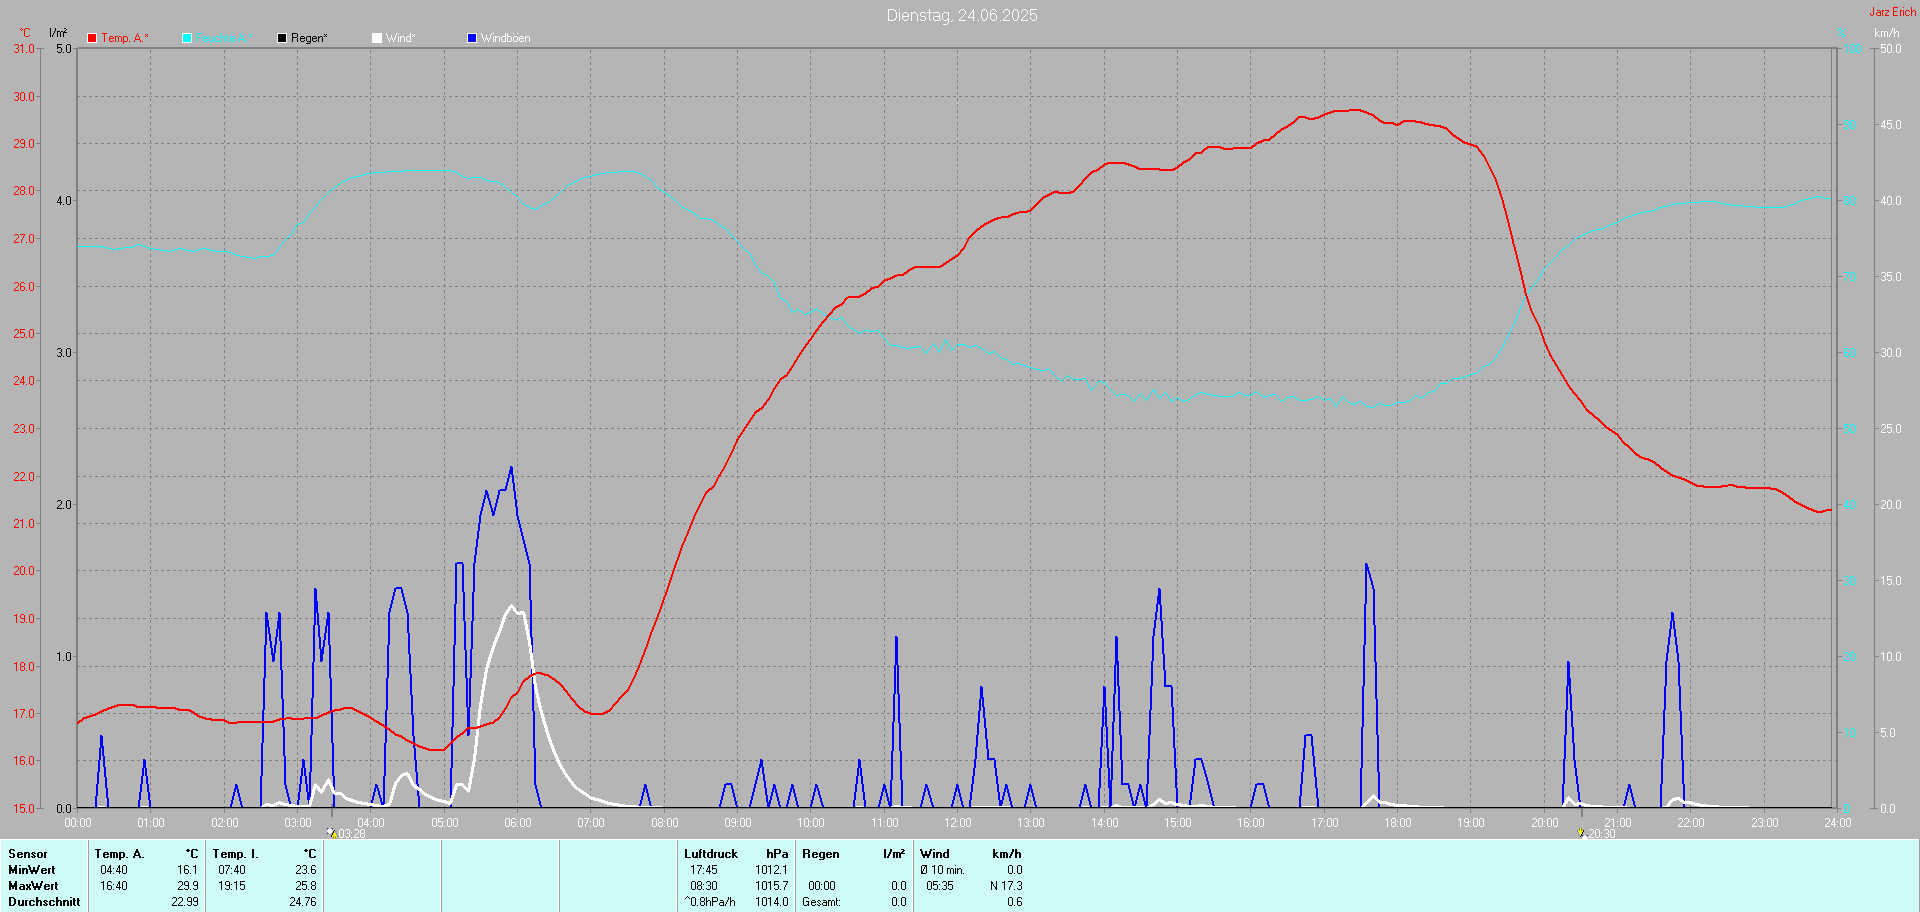Viewport: 1920px width, 912px height.
Task: Click the pressure trend '^0.8hPa/h'
Action: [710, 902]
